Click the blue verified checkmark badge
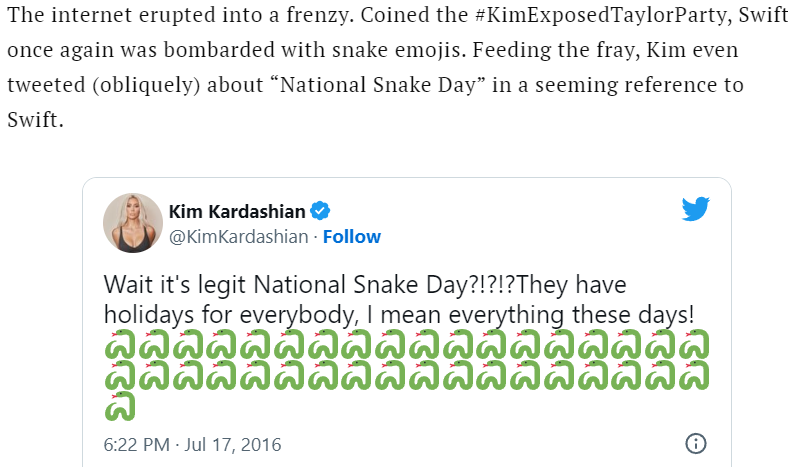The height and width of the screenshot is (467, 788). 321,210
